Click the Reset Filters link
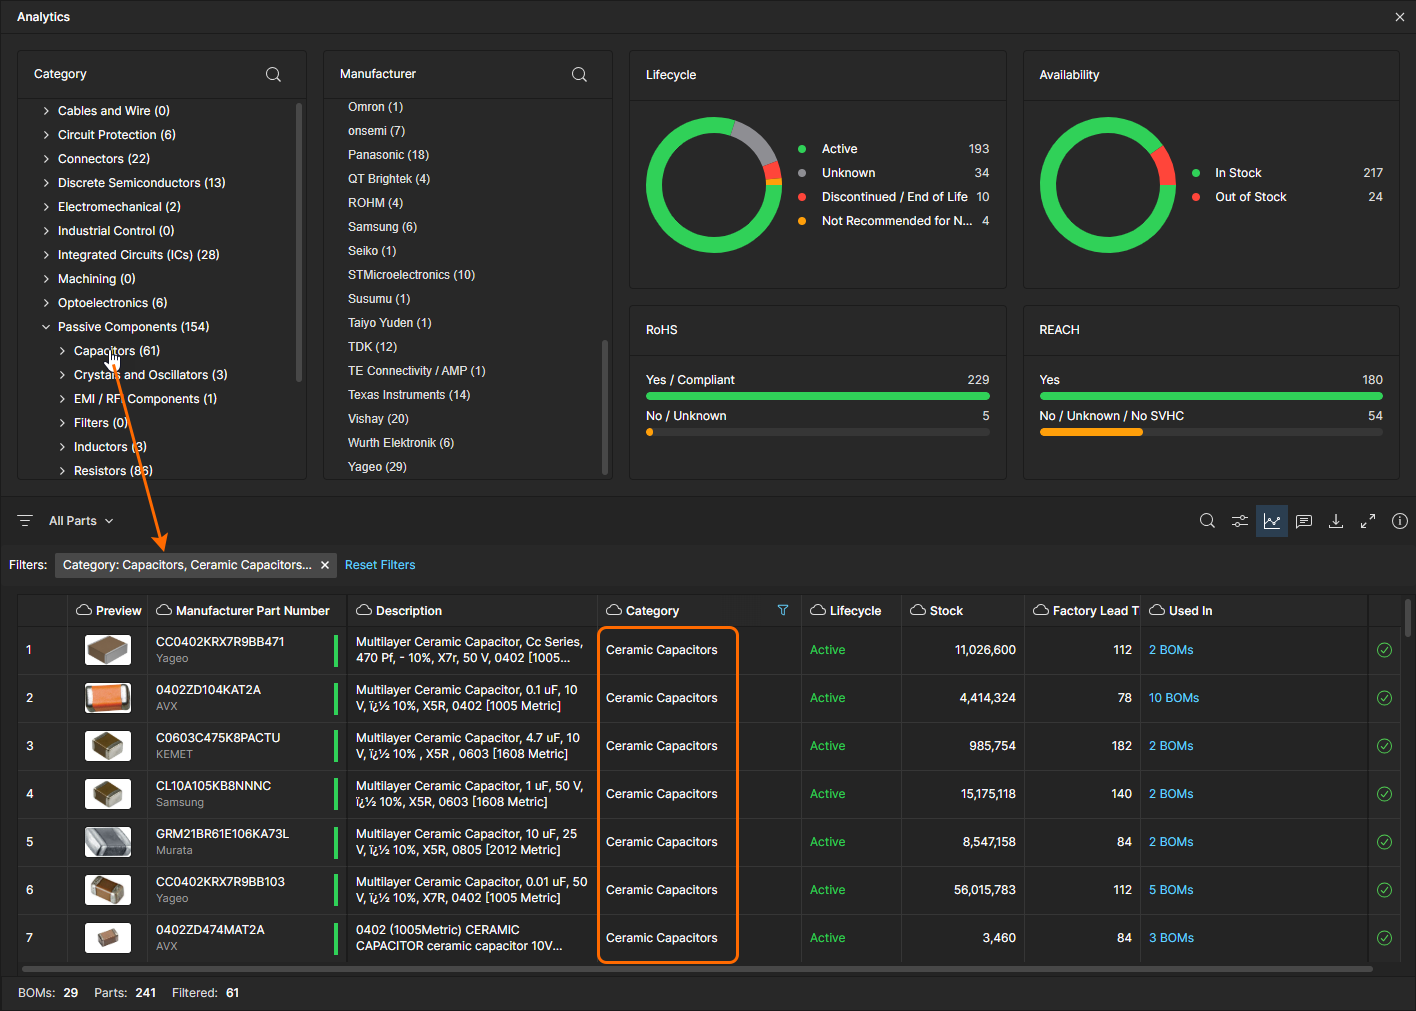1416x1011 pixels. [x=380, y=565]
